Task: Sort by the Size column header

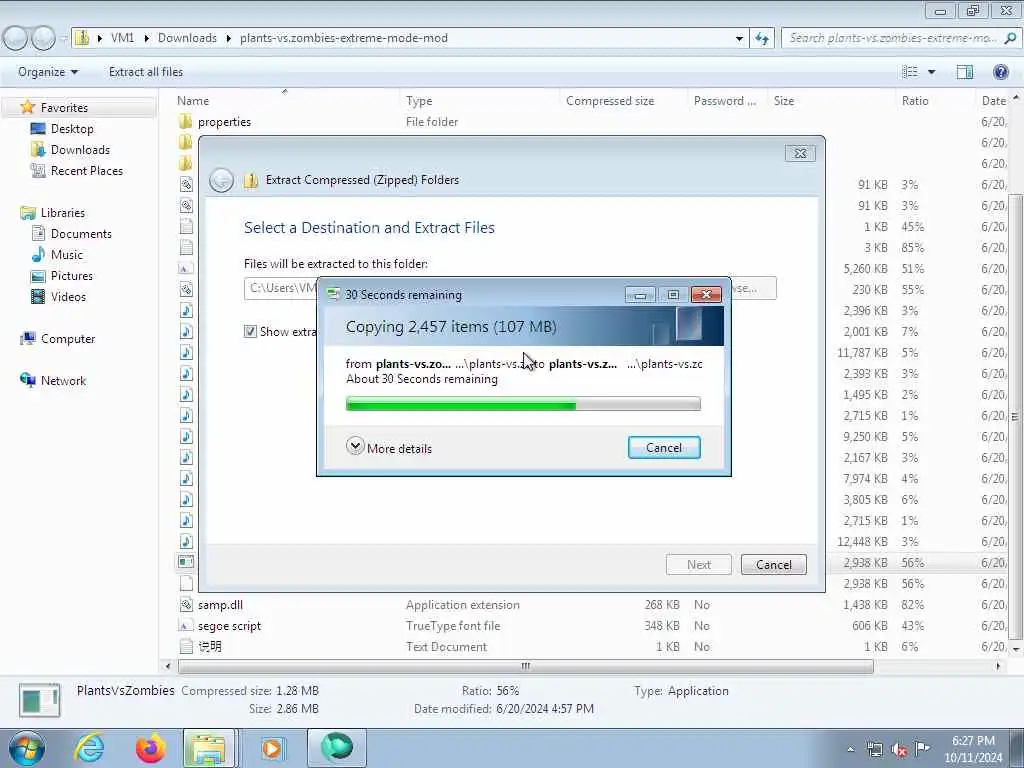Action: pyautogui.click(x=784, y=101)
